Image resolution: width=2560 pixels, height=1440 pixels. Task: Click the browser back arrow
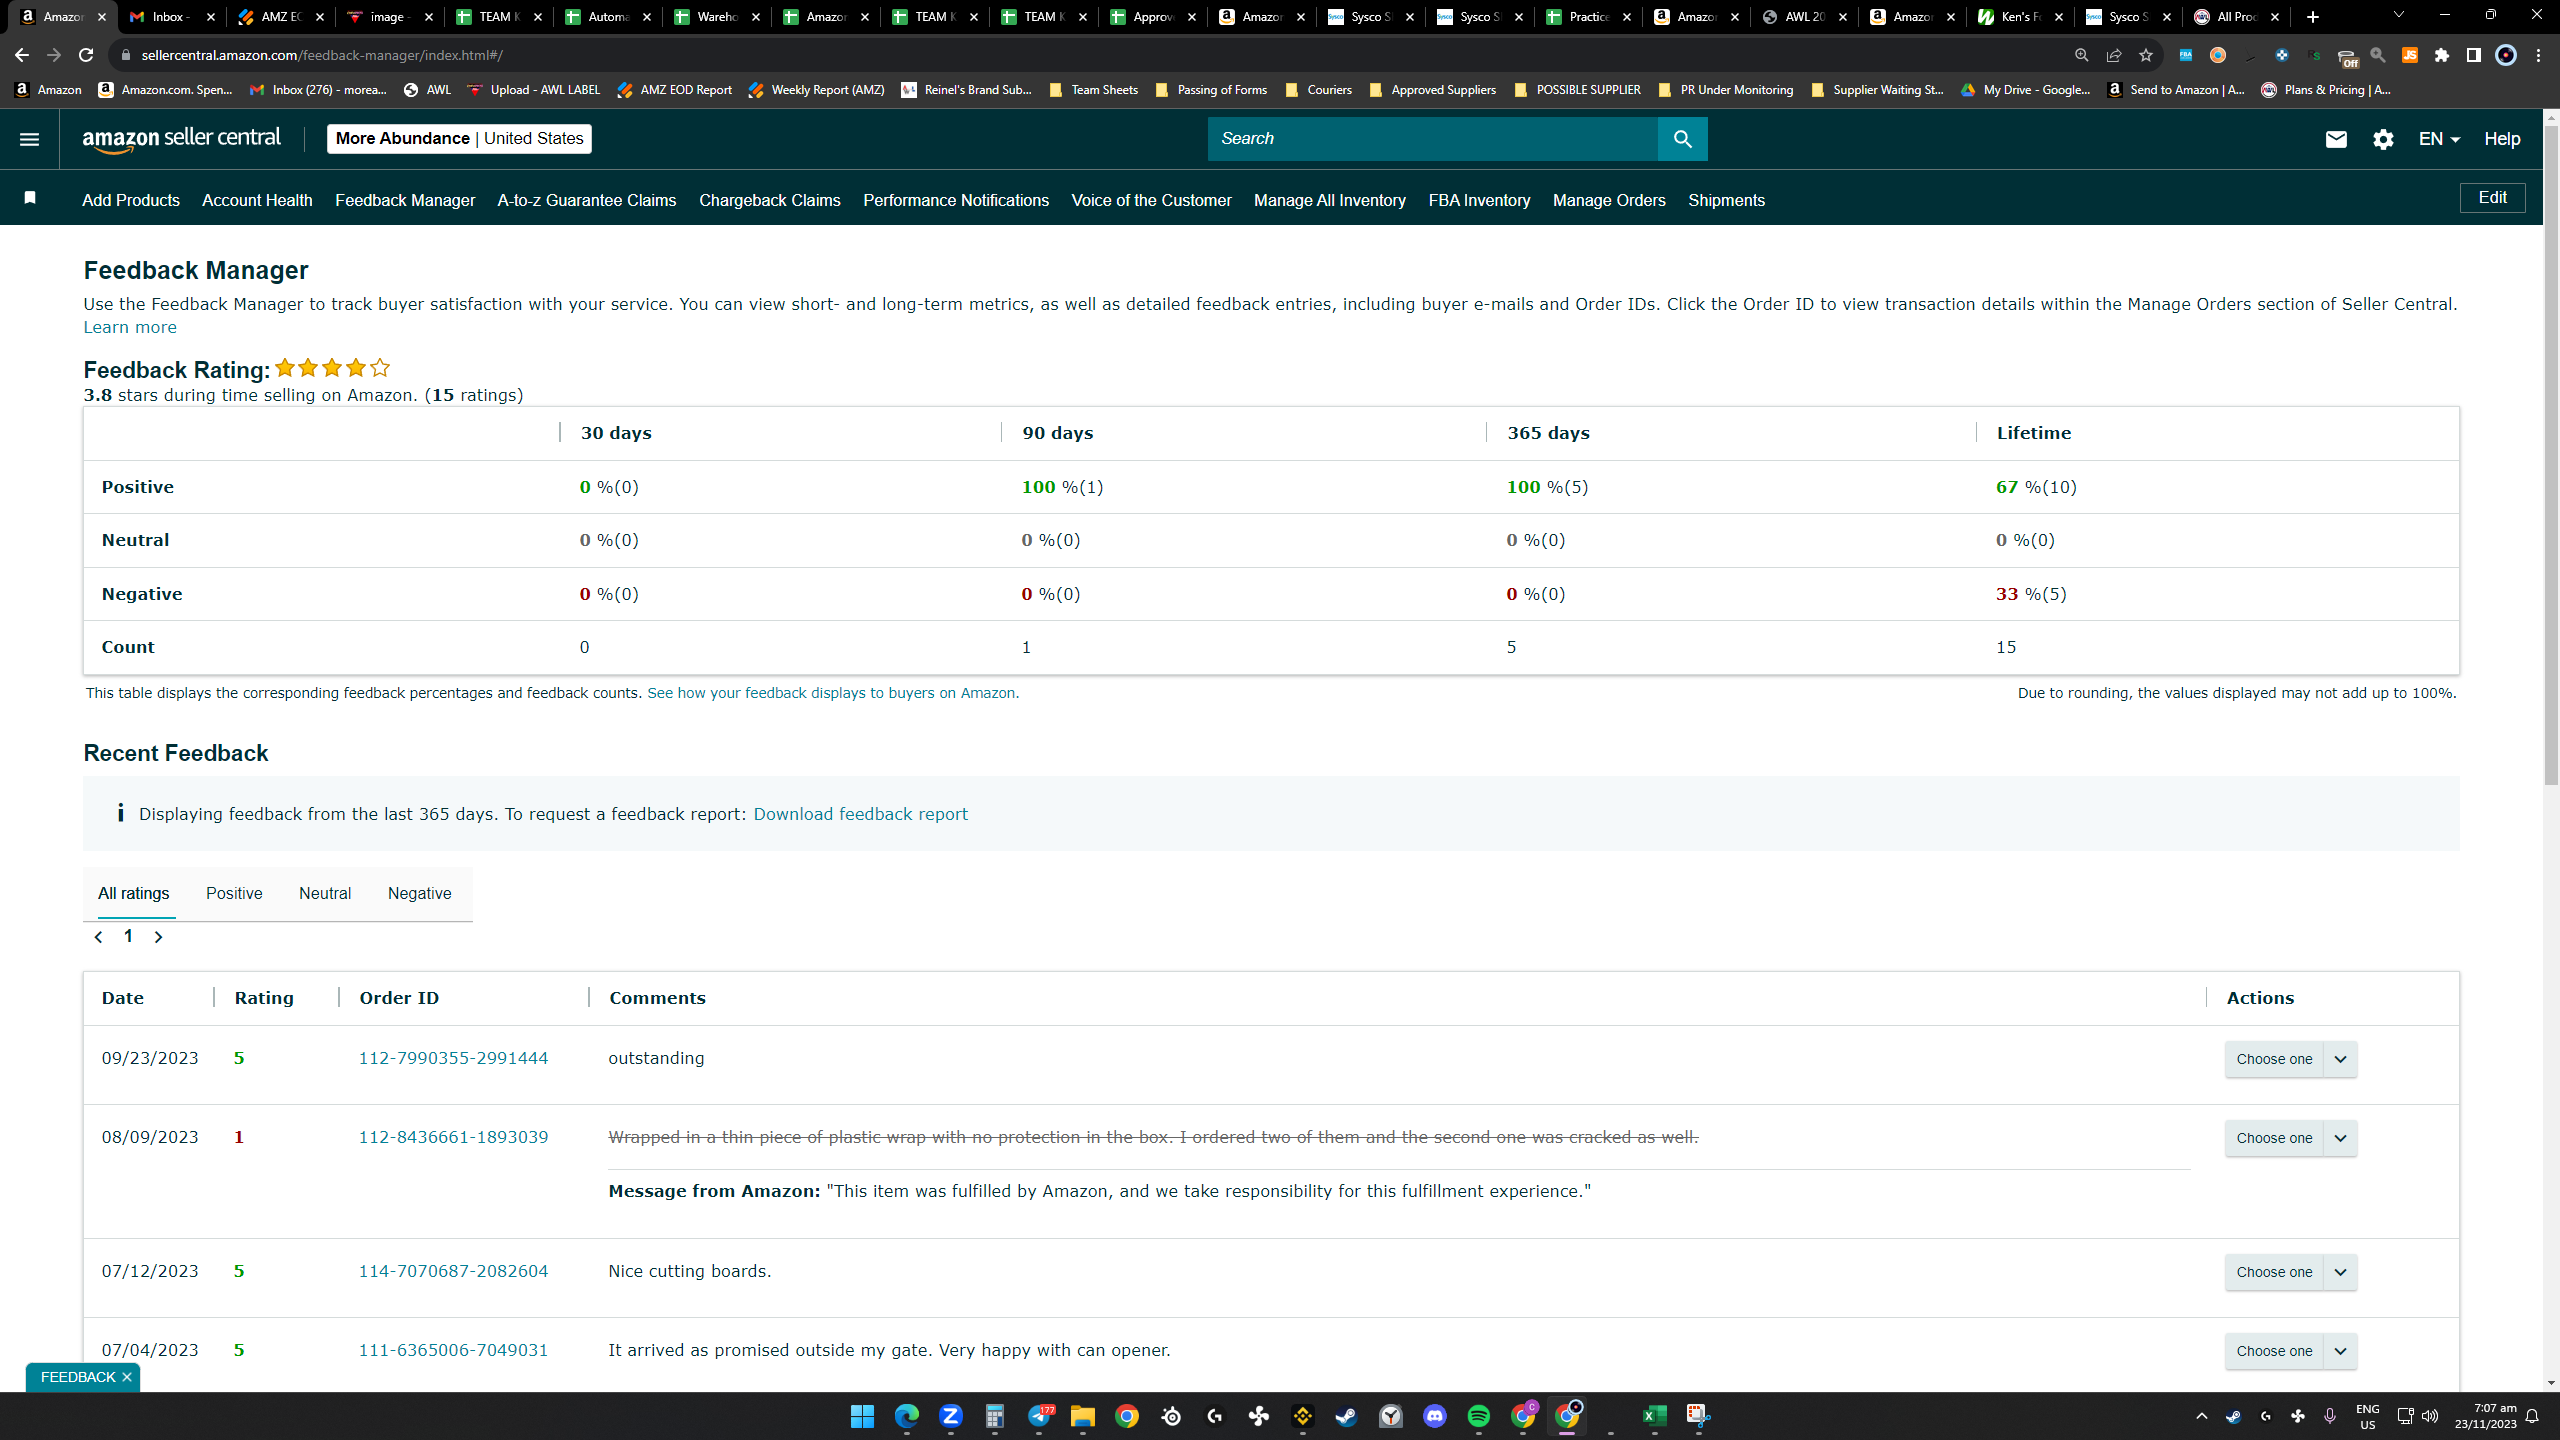[22, 55]
